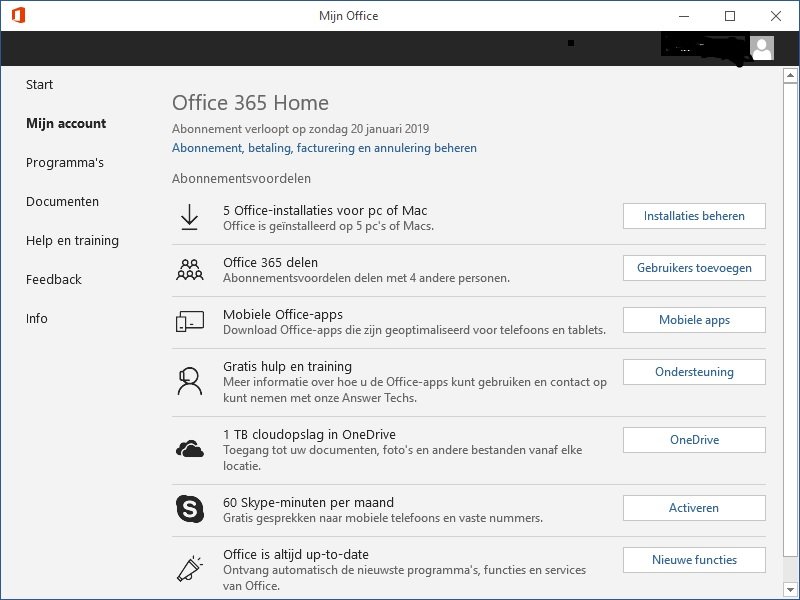800x600 pixels.
Task: Click the vertical scrollbar thumb
Action: coord(790,320)
